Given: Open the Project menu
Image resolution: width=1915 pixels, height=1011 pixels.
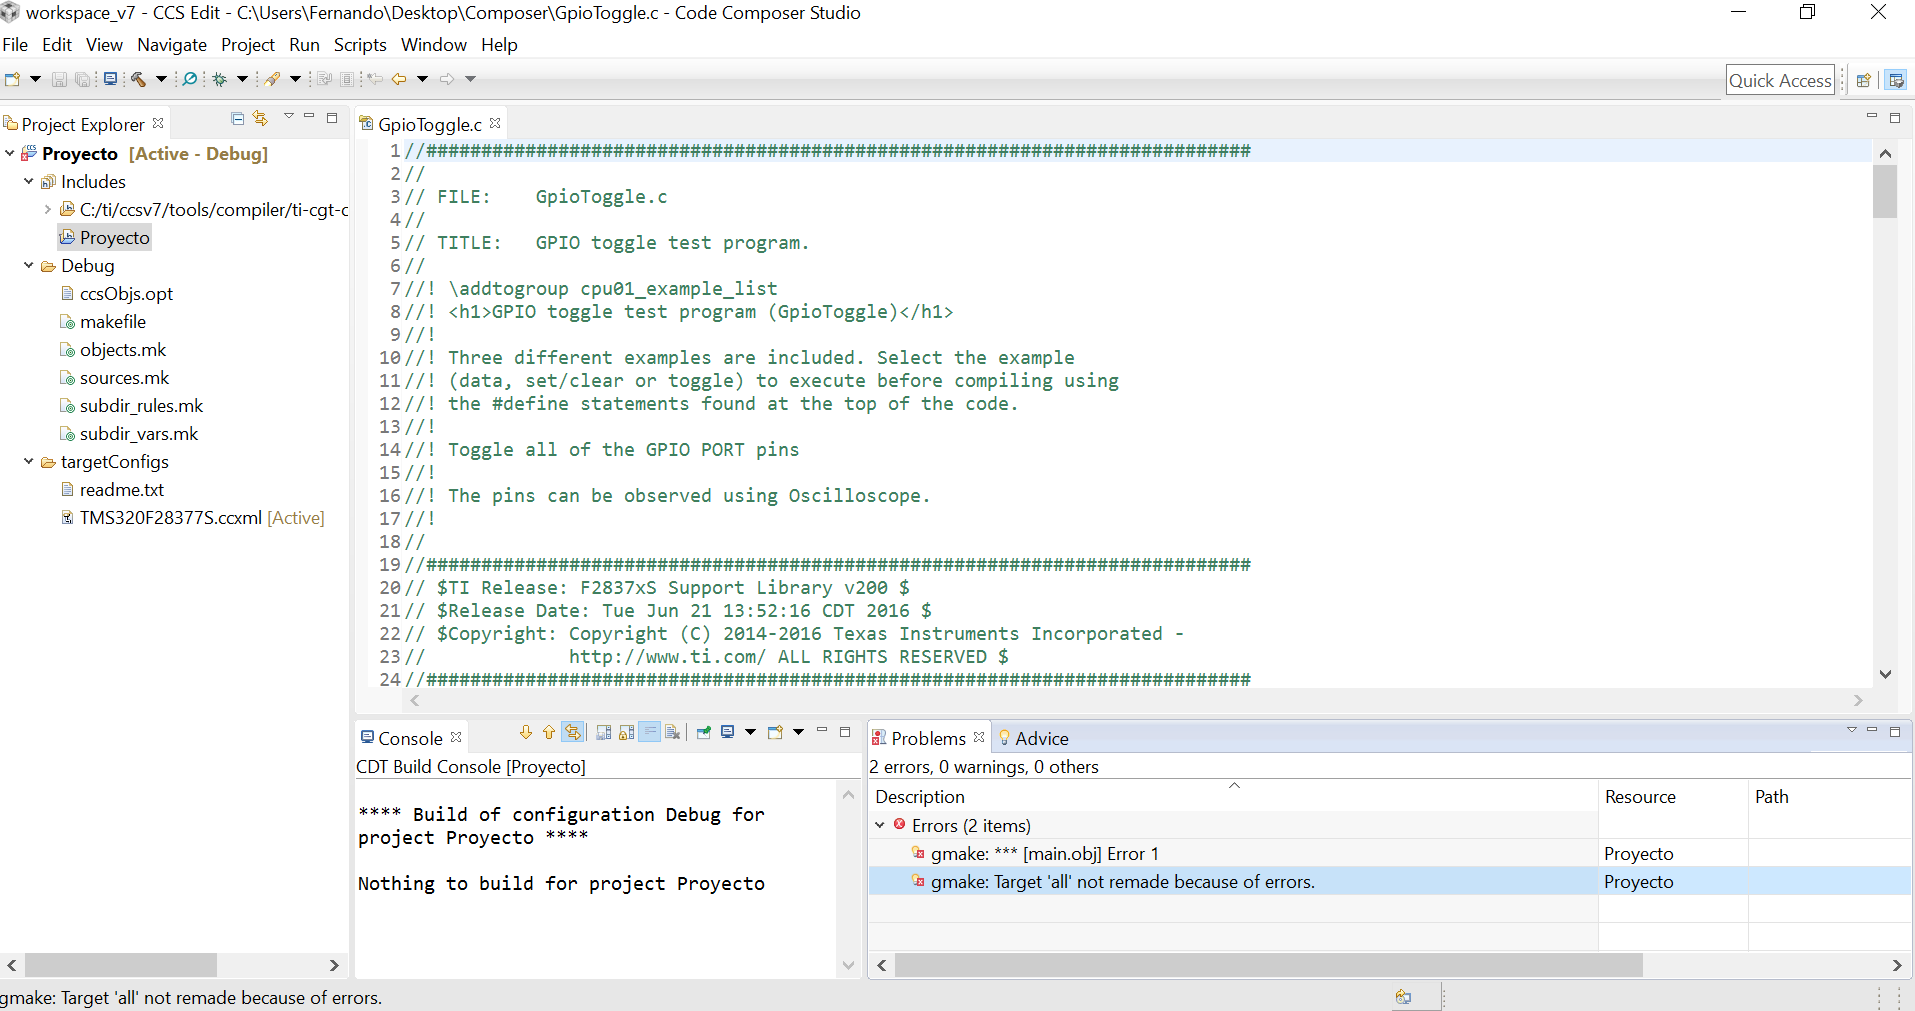Looking at the screenshot, I should pyautogui.click(x=248, y=45).
